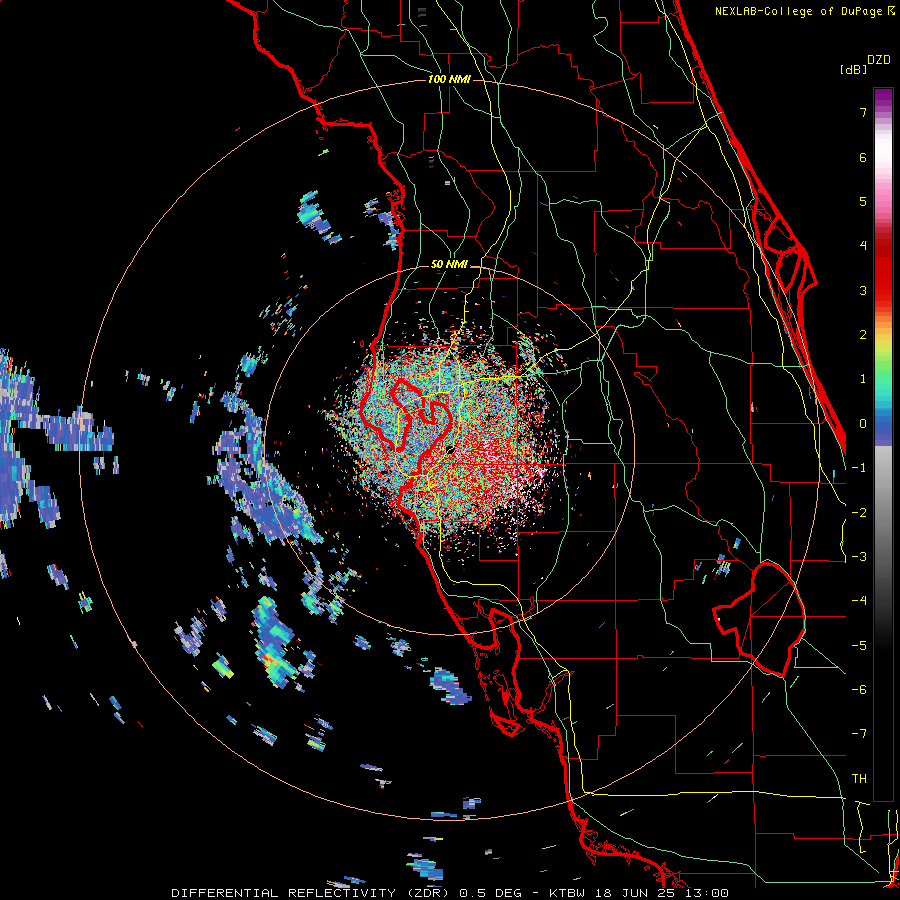Image resolution: width=900 pixels, height=900 pixels.
Task: Click the -4 value on color scale
Action: (x=859, y=601)
